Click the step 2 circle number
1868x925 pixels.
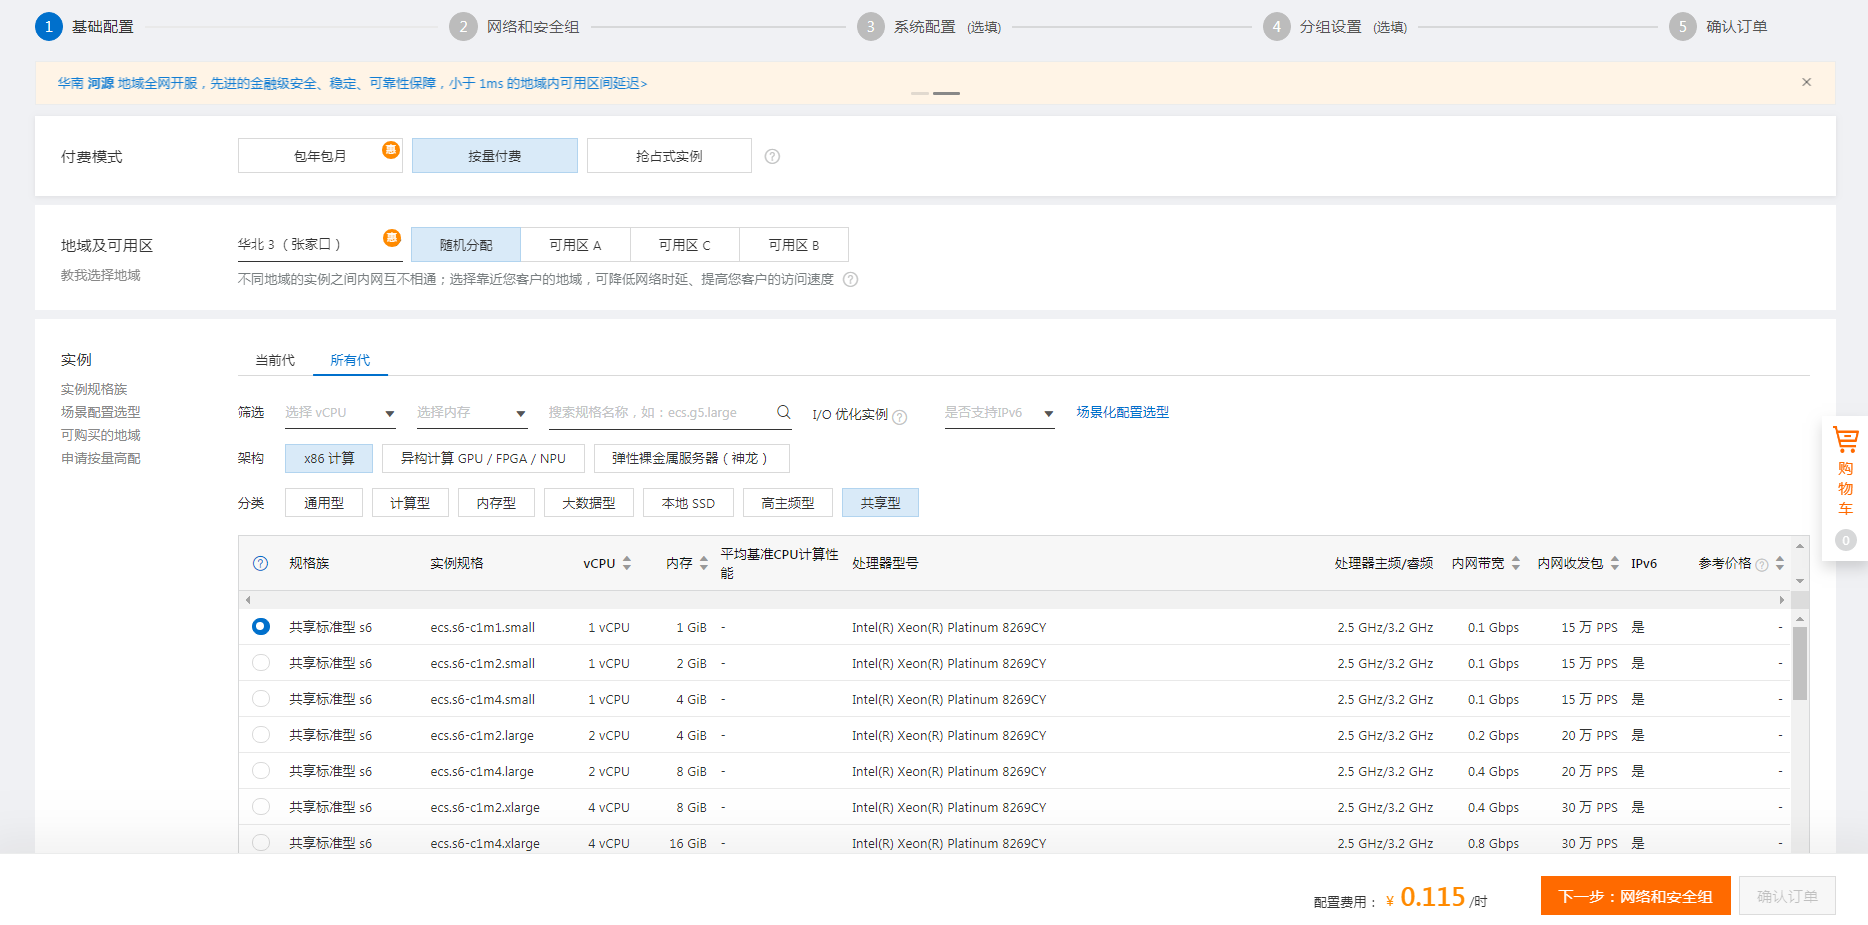point(463,27)
